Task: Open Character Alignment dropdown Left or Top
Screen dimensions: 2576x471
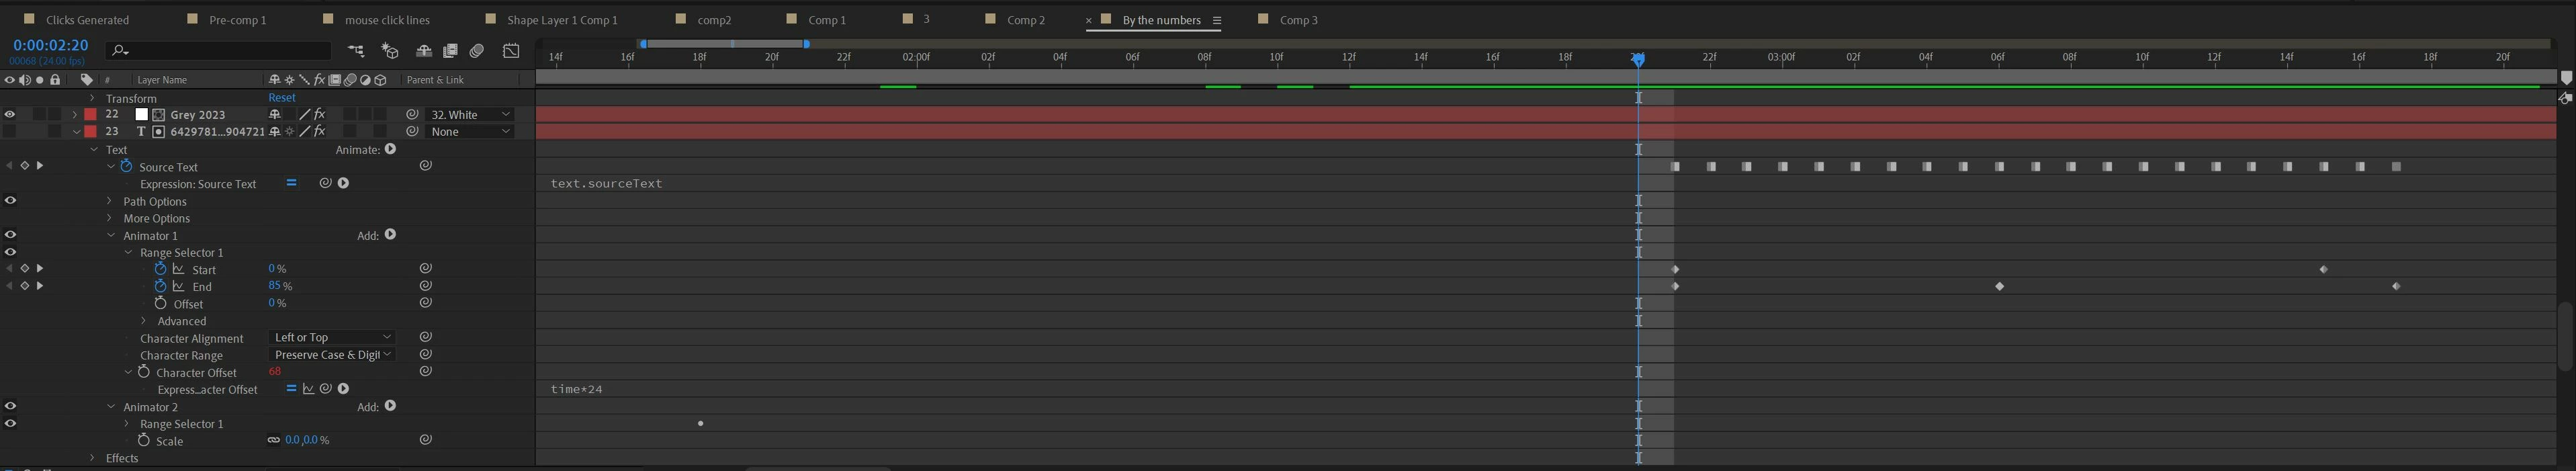Action: point(332,338)
